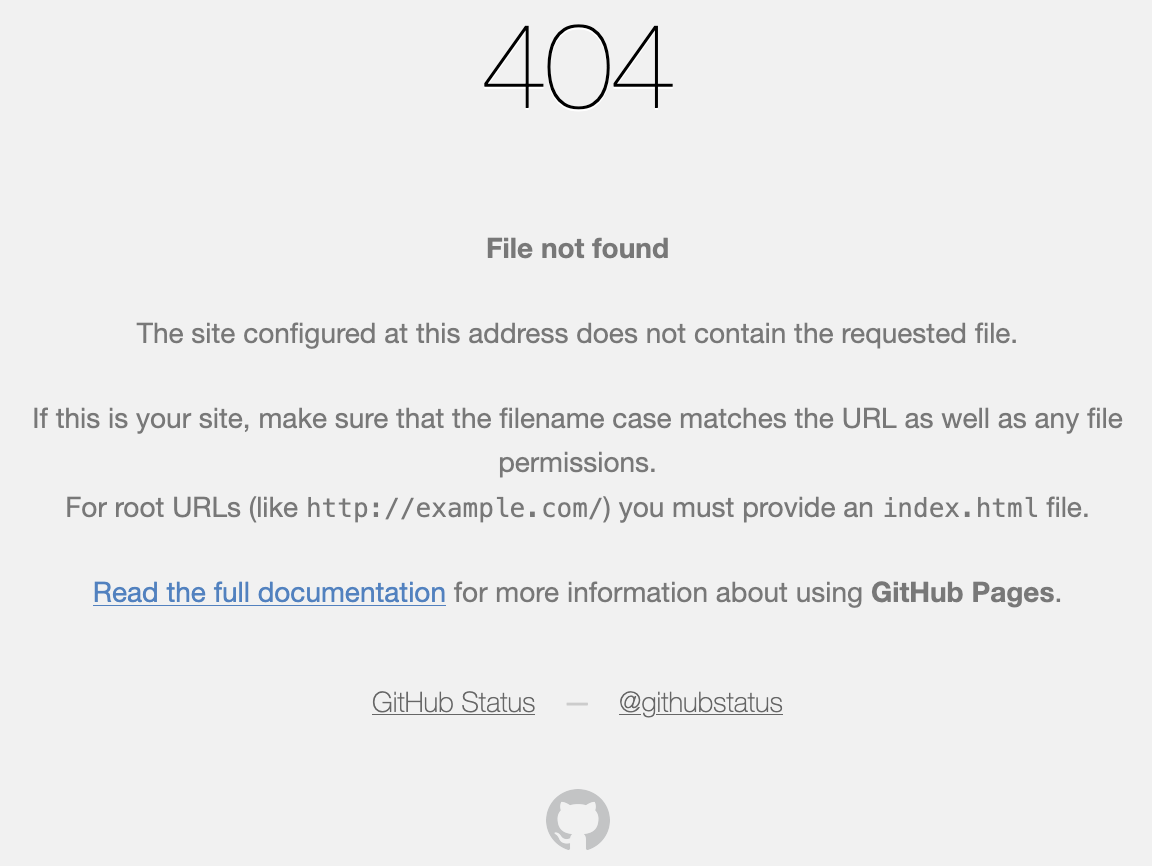Click the dash separator between status links

click(x=577, y=703)
